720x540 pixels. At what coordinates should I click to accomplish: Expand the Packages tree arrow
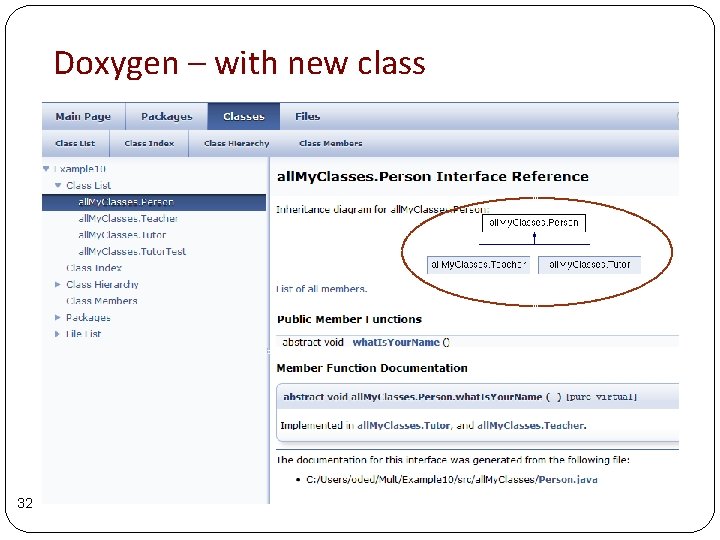click(x=57, y=317)
